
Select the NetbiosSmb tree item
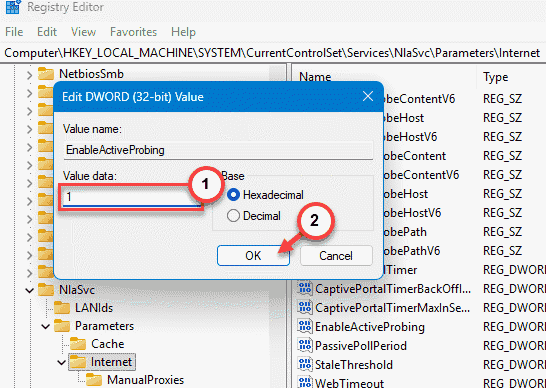(91, 74)
